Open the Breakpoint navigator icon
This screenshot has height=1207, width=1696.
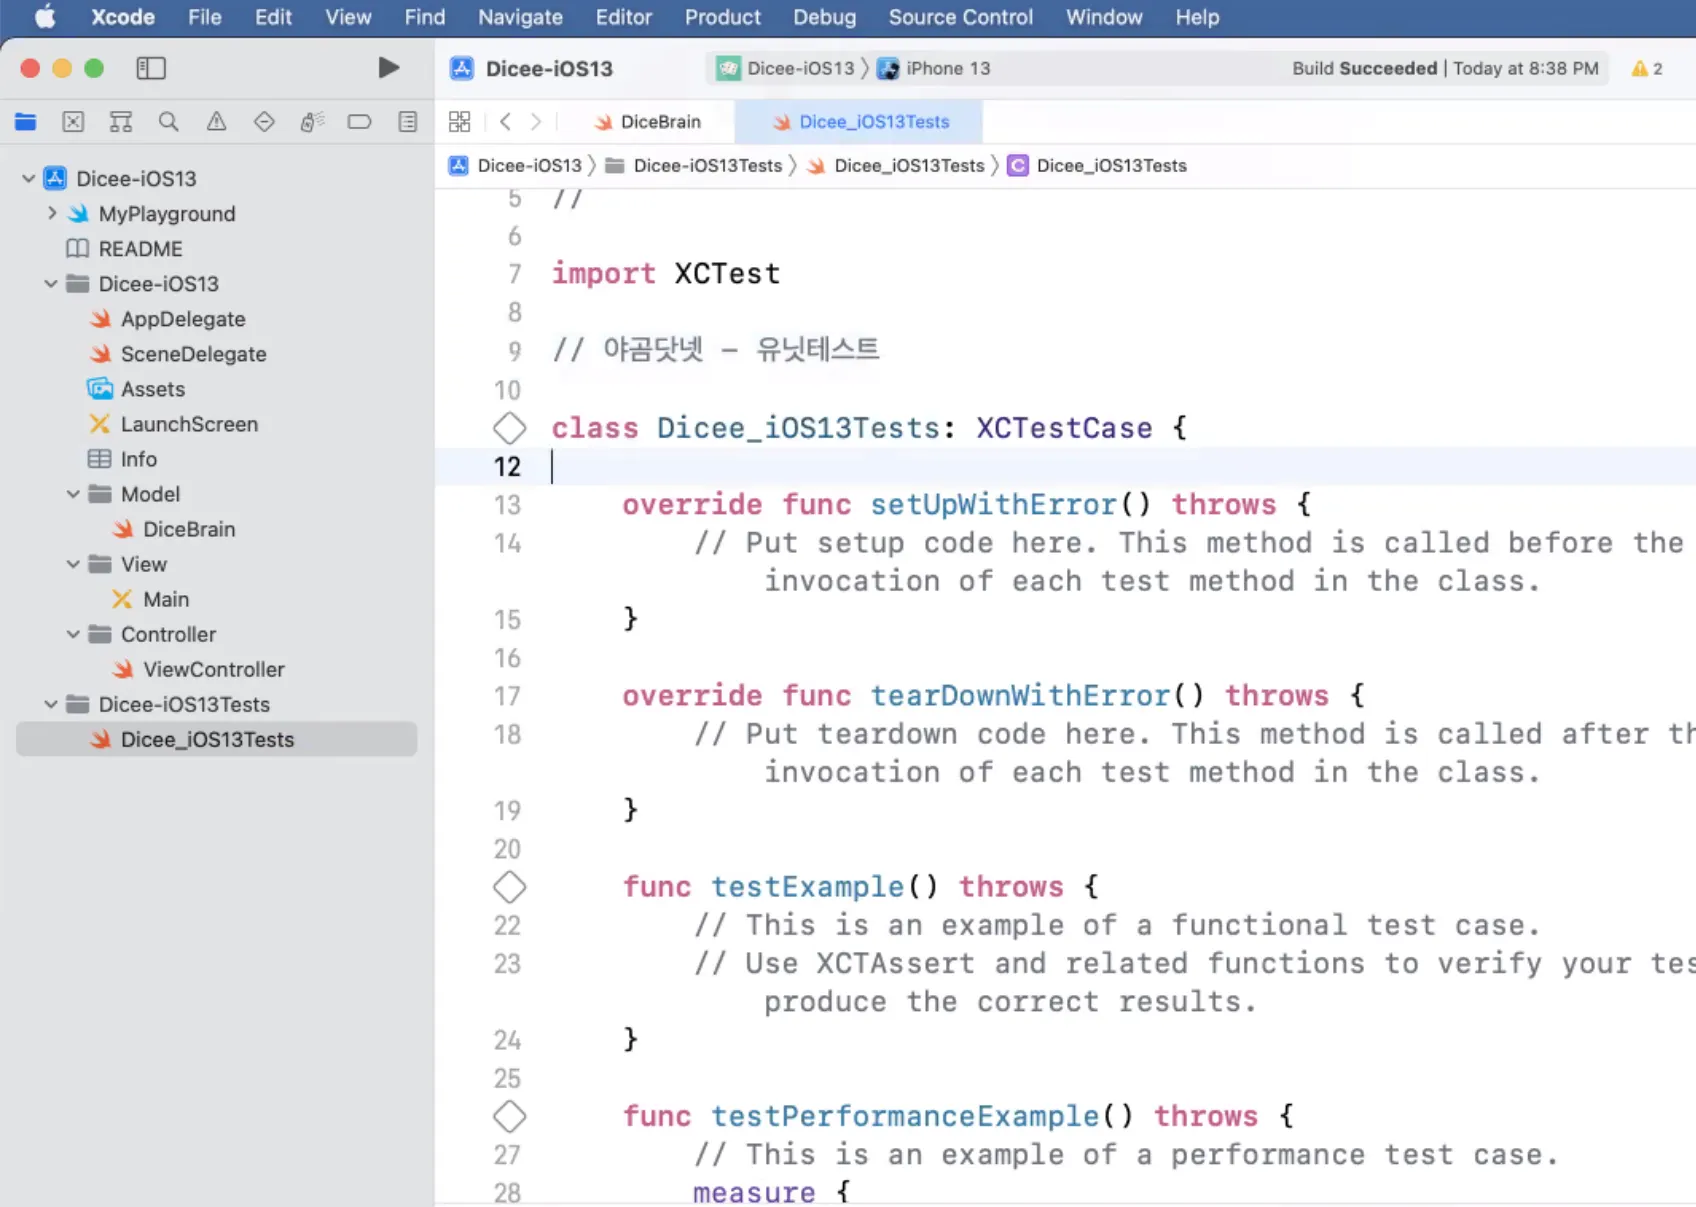pos(359,122)
